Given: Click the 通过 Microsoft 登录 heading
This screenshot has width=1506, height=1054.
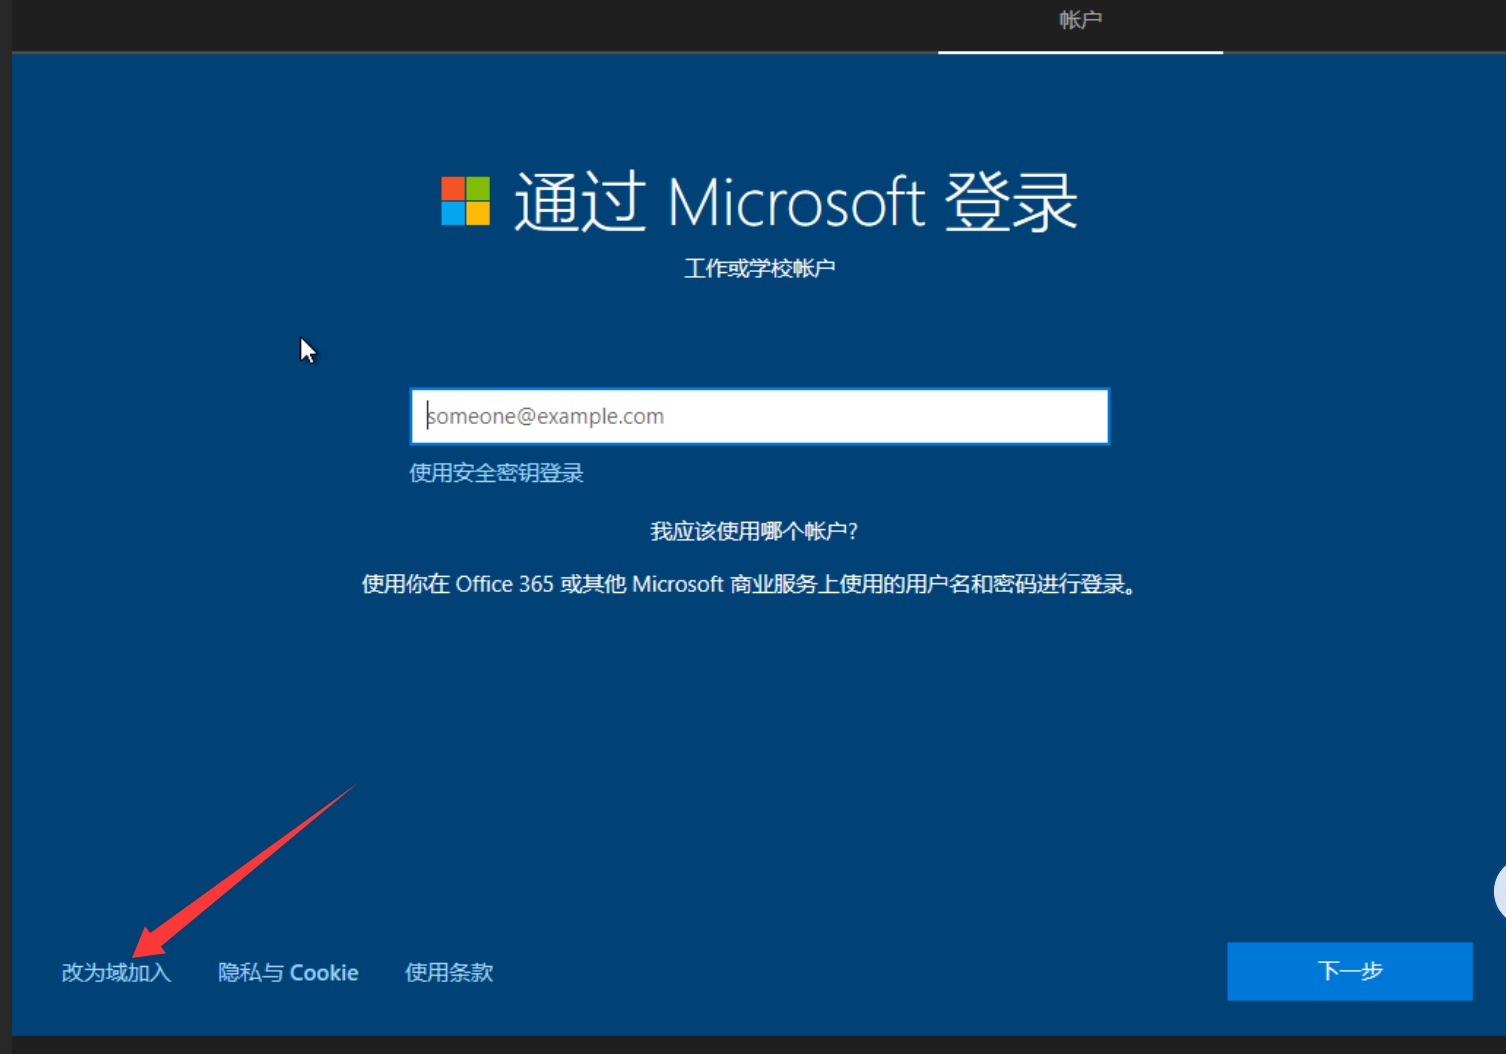Looking at the screenshot, I should pos(795,202).
